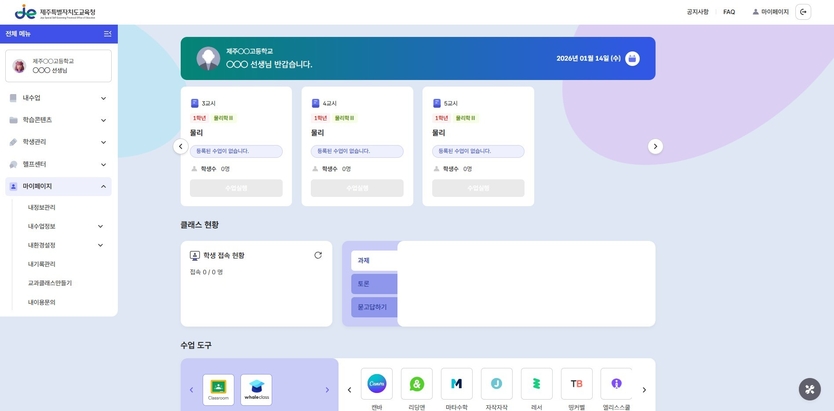
Task: Launch Google Classroom from class tools
Action: (218, 389)
